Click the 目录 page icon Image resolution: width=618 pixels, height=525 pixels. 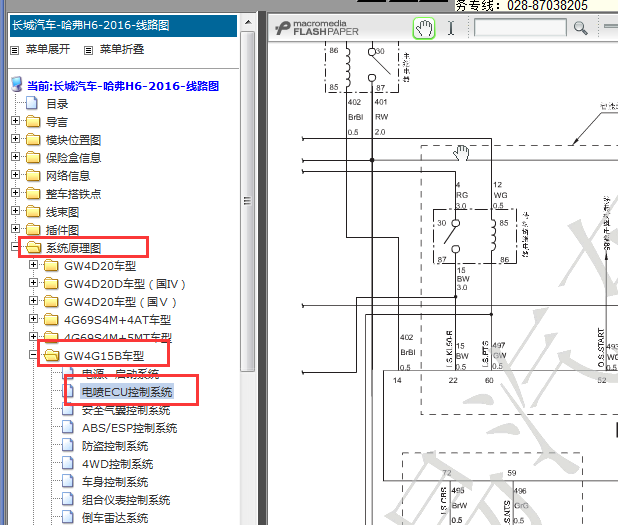[32, 103]
